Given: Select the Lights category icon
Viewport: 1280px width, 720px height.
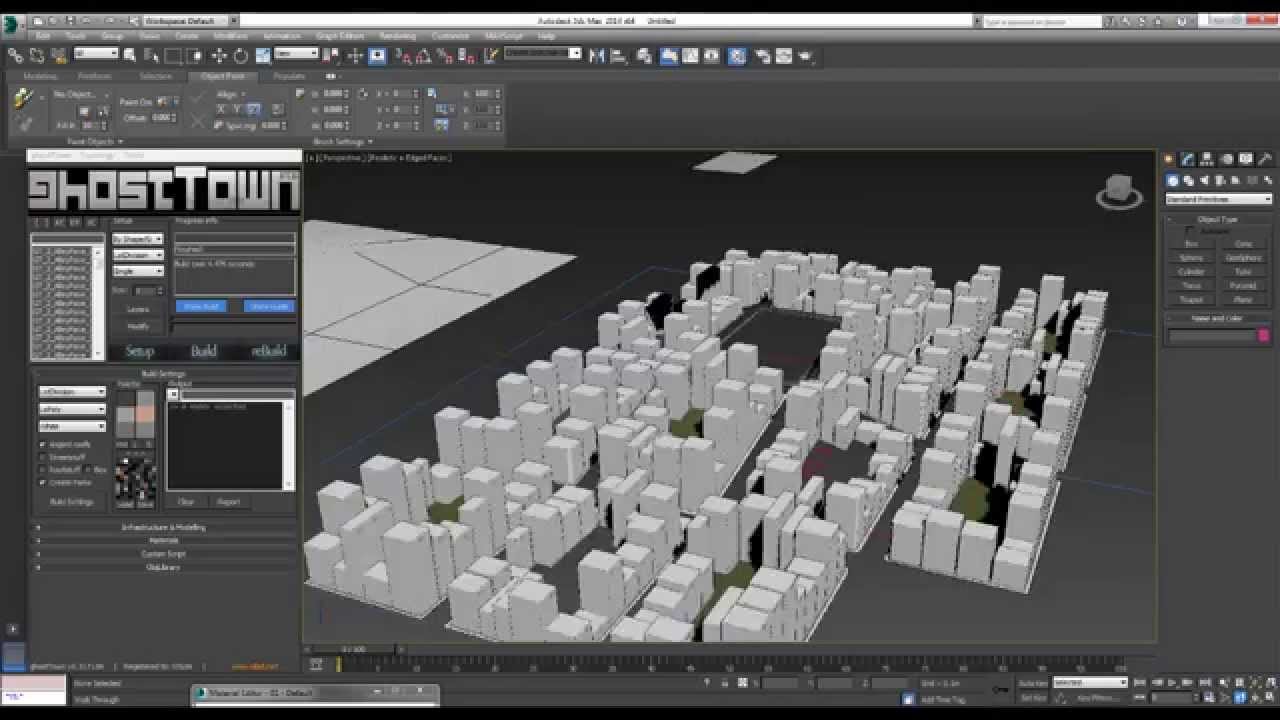Looking at the screenshot, I should tap(1203, 181).
